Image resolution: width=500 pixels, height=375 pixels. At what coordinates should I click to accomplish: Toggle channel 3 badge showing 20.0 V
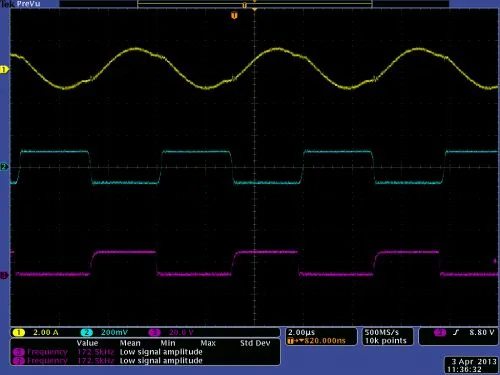point(171,332)
